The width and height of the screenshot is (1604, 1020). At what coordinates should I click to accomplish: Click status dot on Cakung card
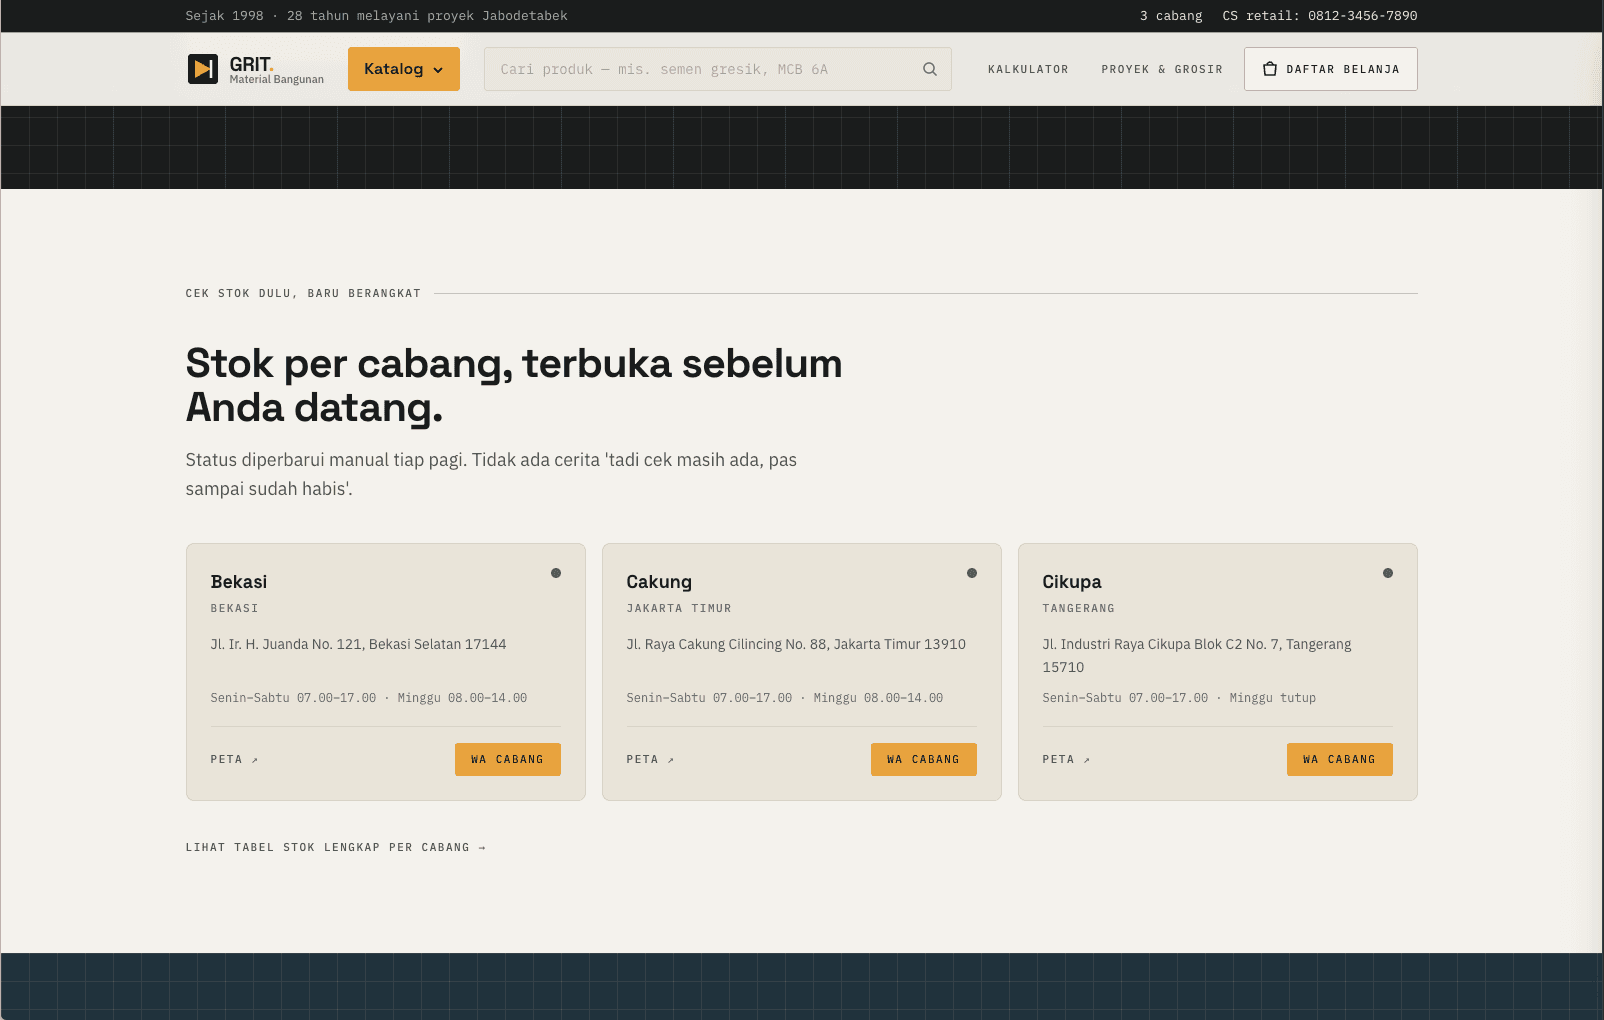[x=972, y=573]
